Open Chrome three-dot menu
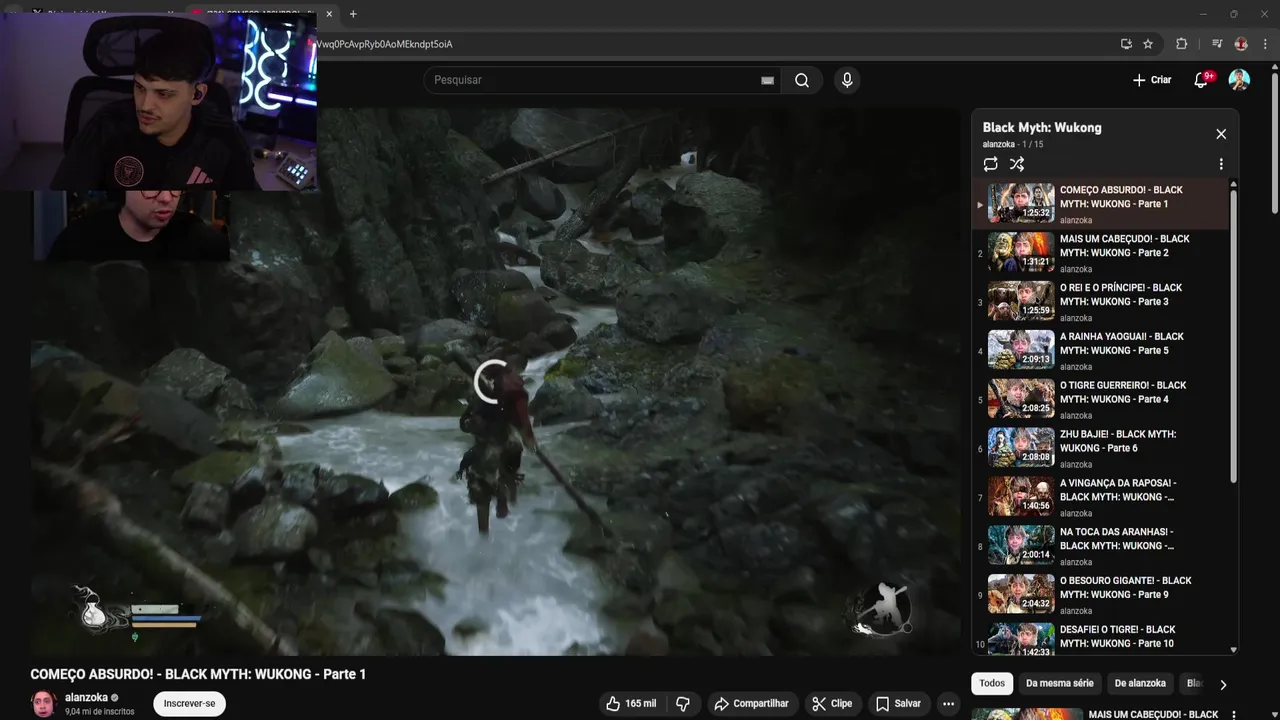Viewport: 1280px width, 720px height. (x=1264, y=44)
